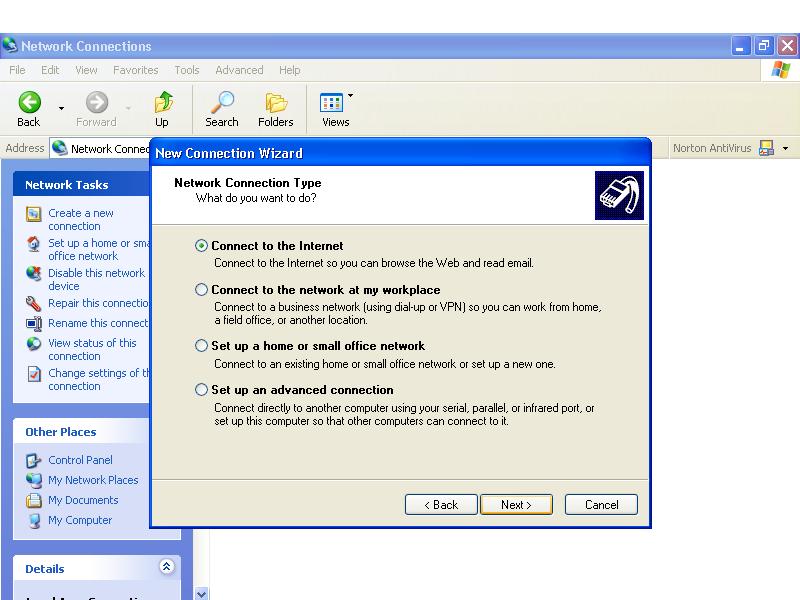Image resolution: width=800 pixels, height=600 pixels.
Task: Select Connect to the network at my workplace
Action: pyautogui.click(x=202, y=290)
